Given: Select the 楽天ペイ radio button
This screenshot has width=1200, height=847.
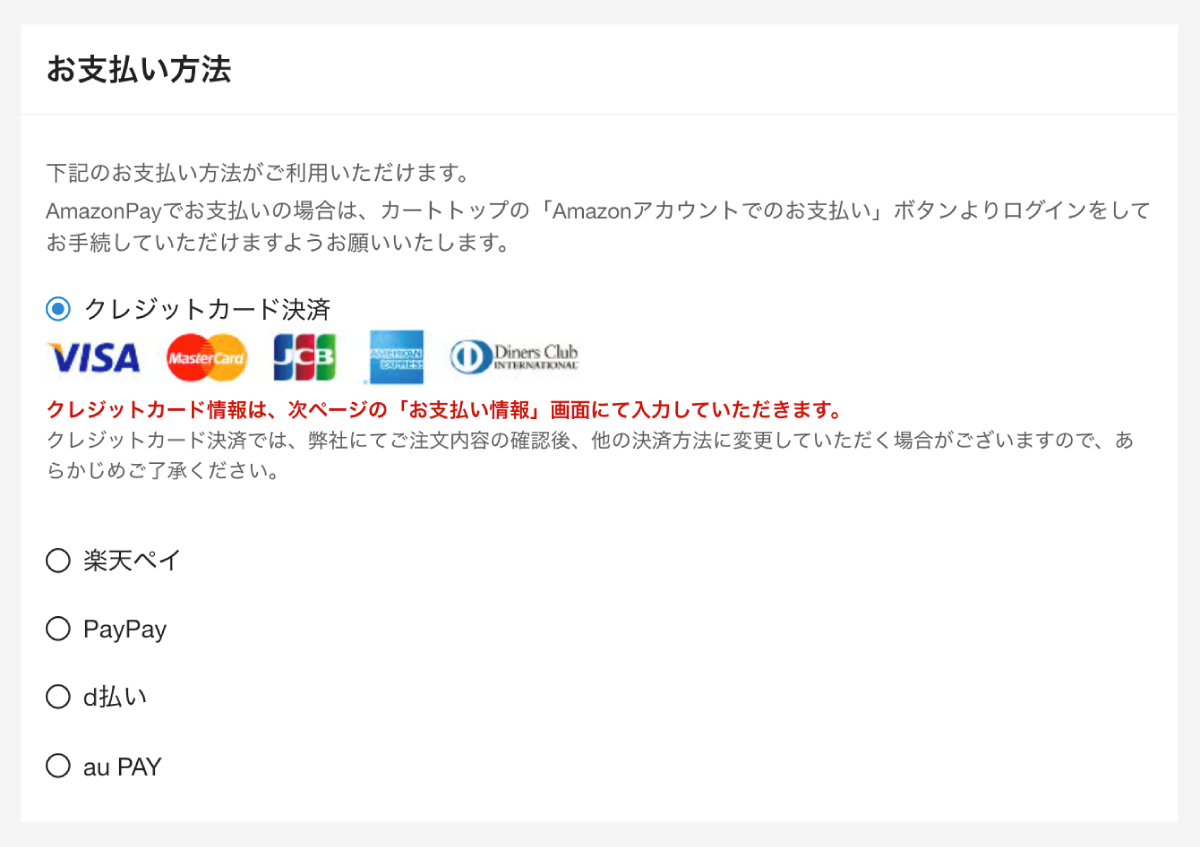Looking at the screenshot, I should [58, 561].
